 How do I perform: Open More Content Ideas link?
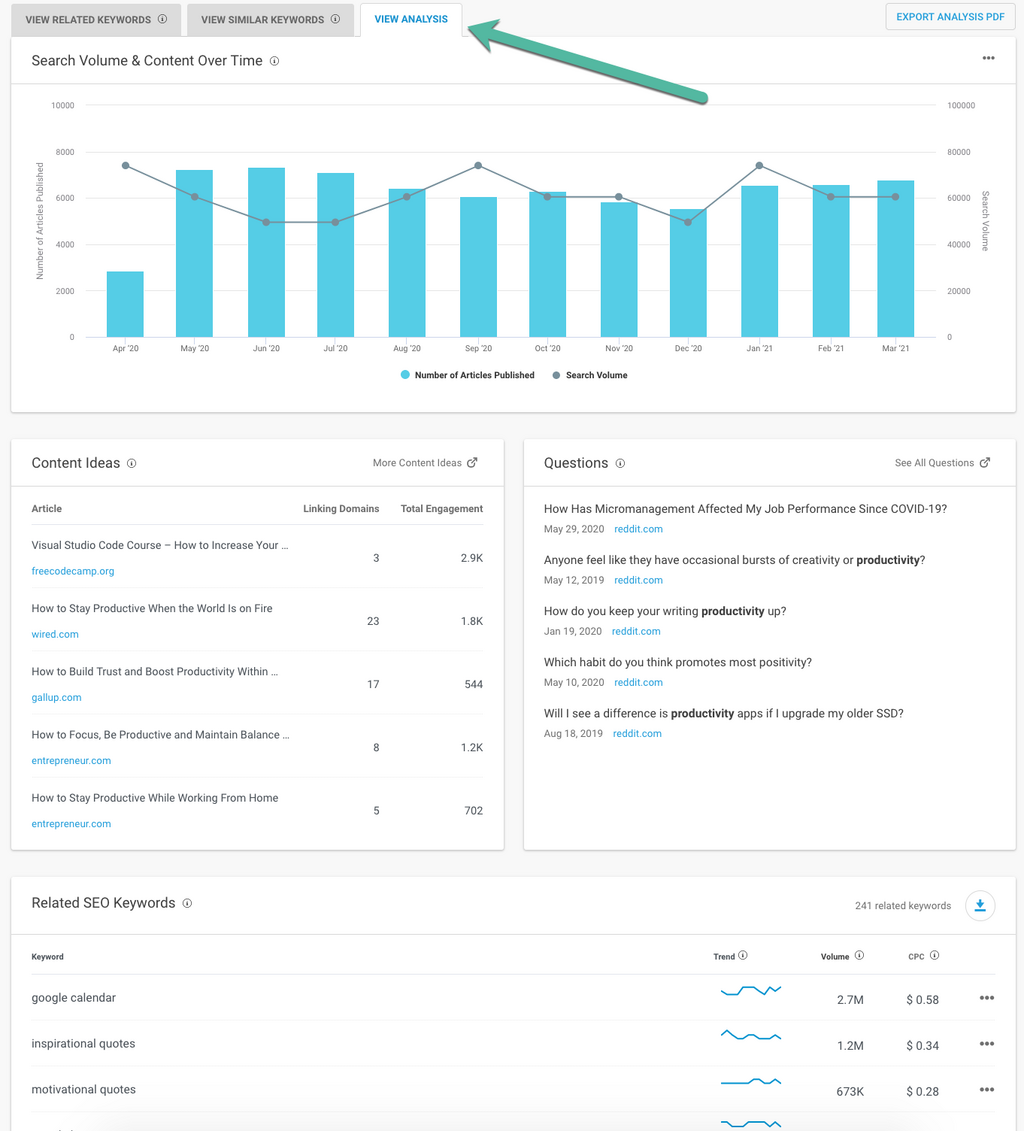[425, 463]
